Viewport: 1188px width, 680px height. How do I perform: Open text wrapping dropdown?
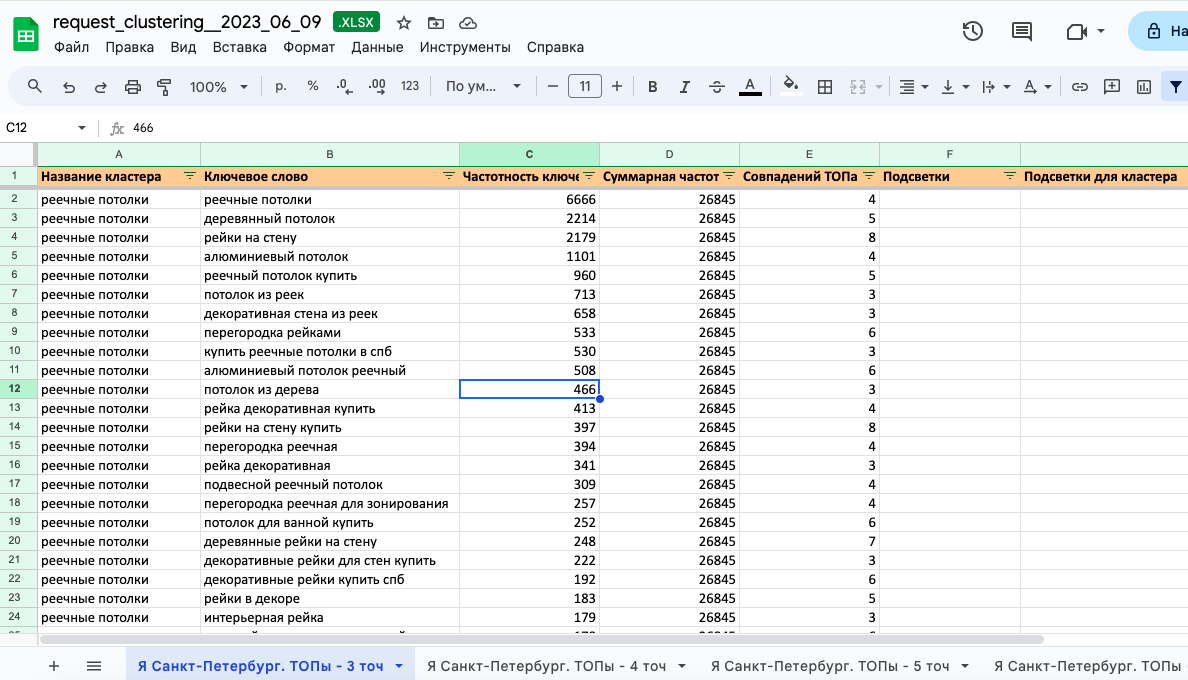tap(996, 87)
